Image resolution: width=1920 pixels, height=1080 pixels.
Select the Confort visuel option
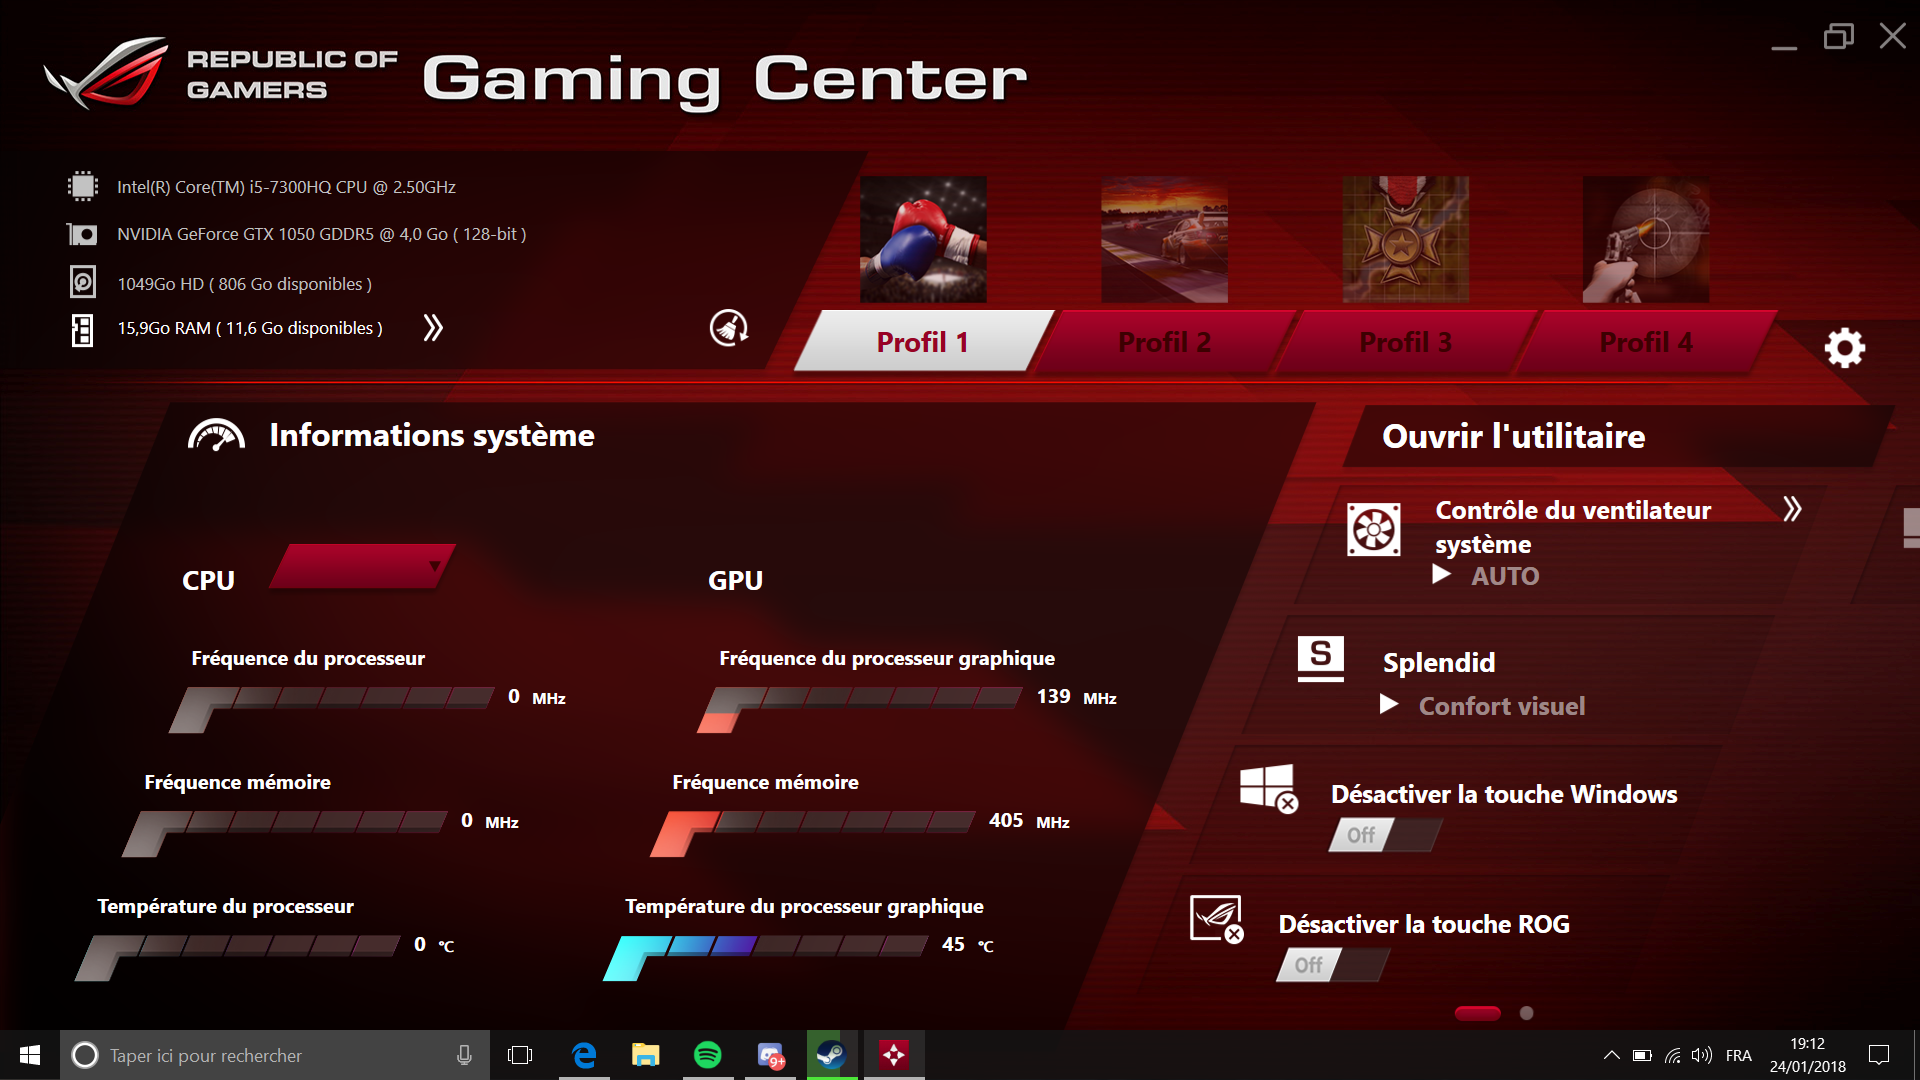click(x=1502, y=706)
